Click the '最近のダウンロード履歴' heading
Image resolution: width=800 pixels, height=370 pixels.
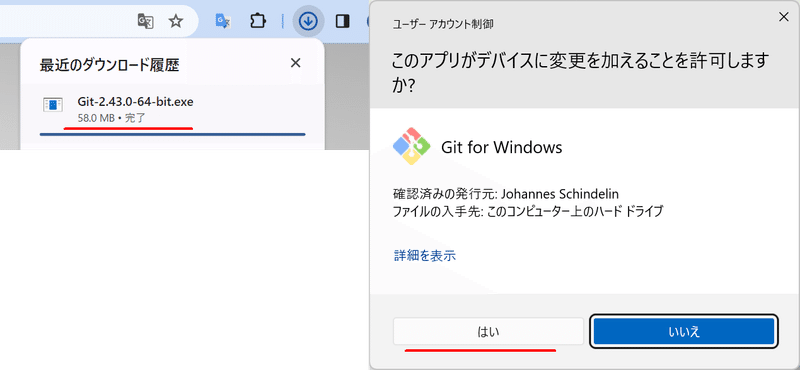(x=110, y=65)
